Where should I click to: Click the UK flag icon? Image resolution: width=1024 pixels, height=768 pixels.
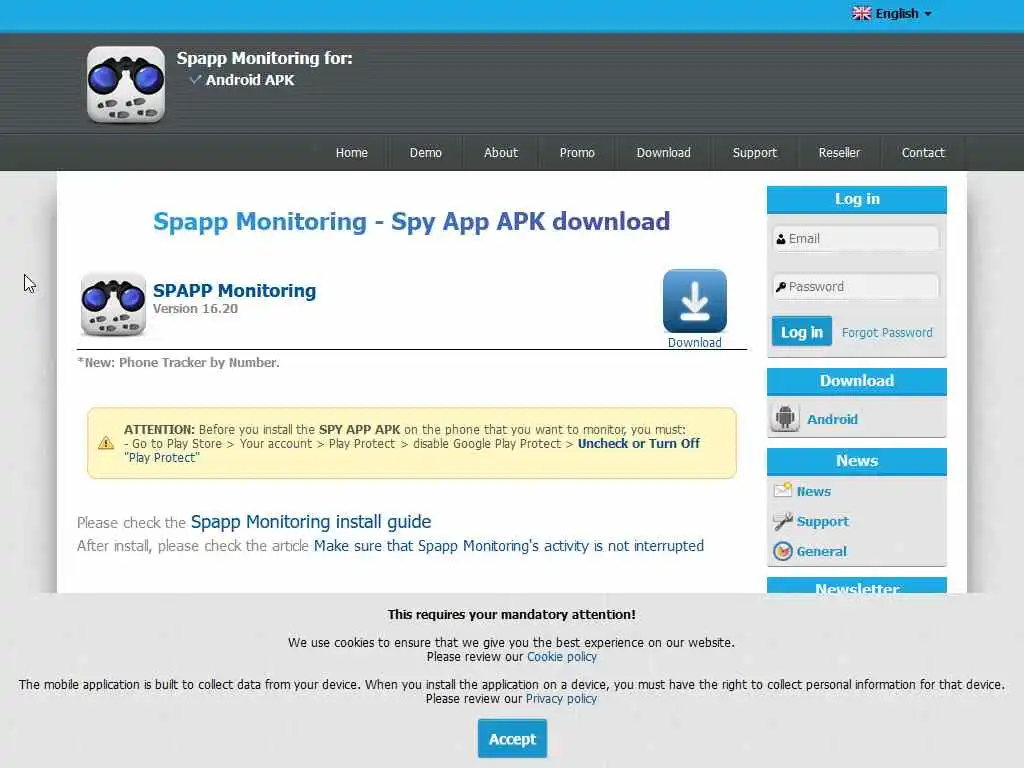[x=861, y=13]
